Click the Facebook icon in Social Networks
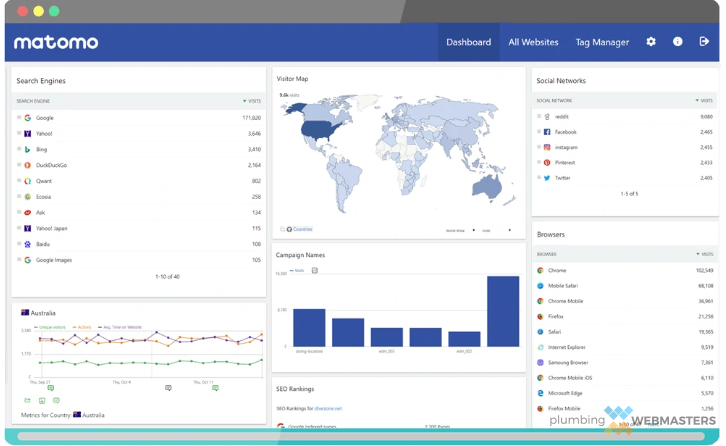 (x=547, y=132)
